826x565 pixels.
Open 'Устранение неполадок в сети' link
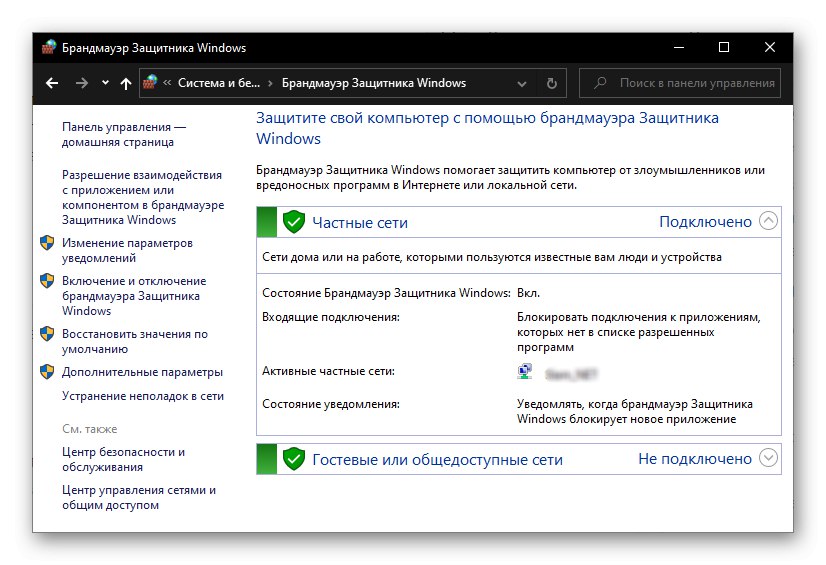point(143,395)
